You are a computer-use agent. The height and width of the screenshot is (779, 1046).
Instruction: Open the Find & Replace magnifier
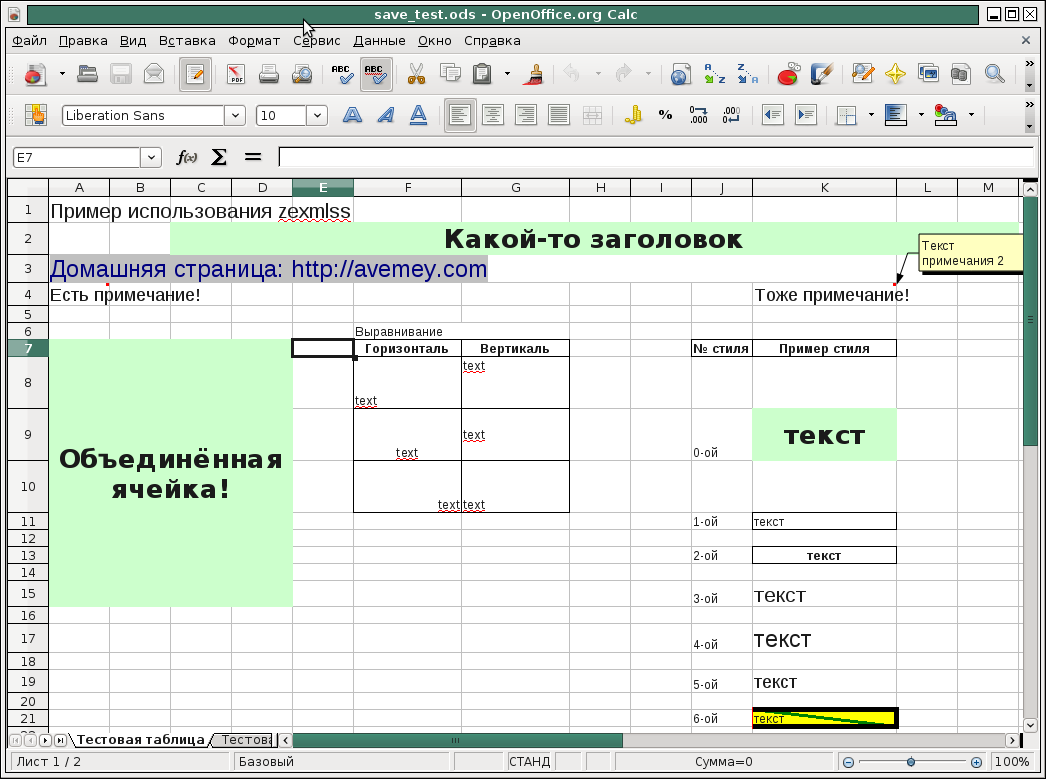click(x=994, y=74)
